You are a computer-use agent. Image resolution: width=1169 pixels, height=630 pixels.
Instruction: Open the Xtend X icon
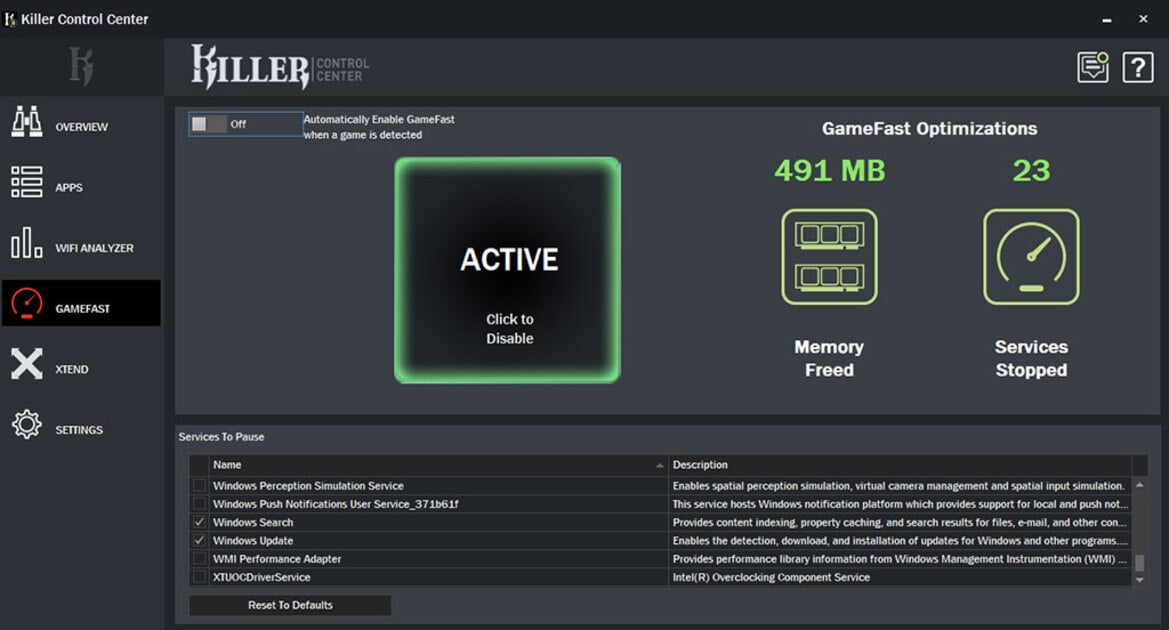[27, 364]
